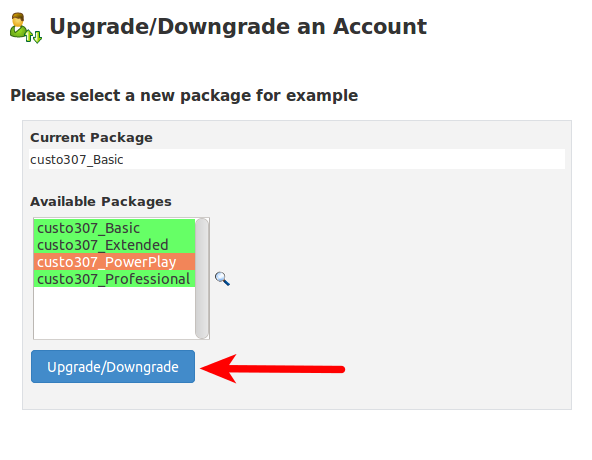Click the top end of the package list scrollbar
Image resolution: width=592 pixels, height=460 pixels.
click(202, 222)
